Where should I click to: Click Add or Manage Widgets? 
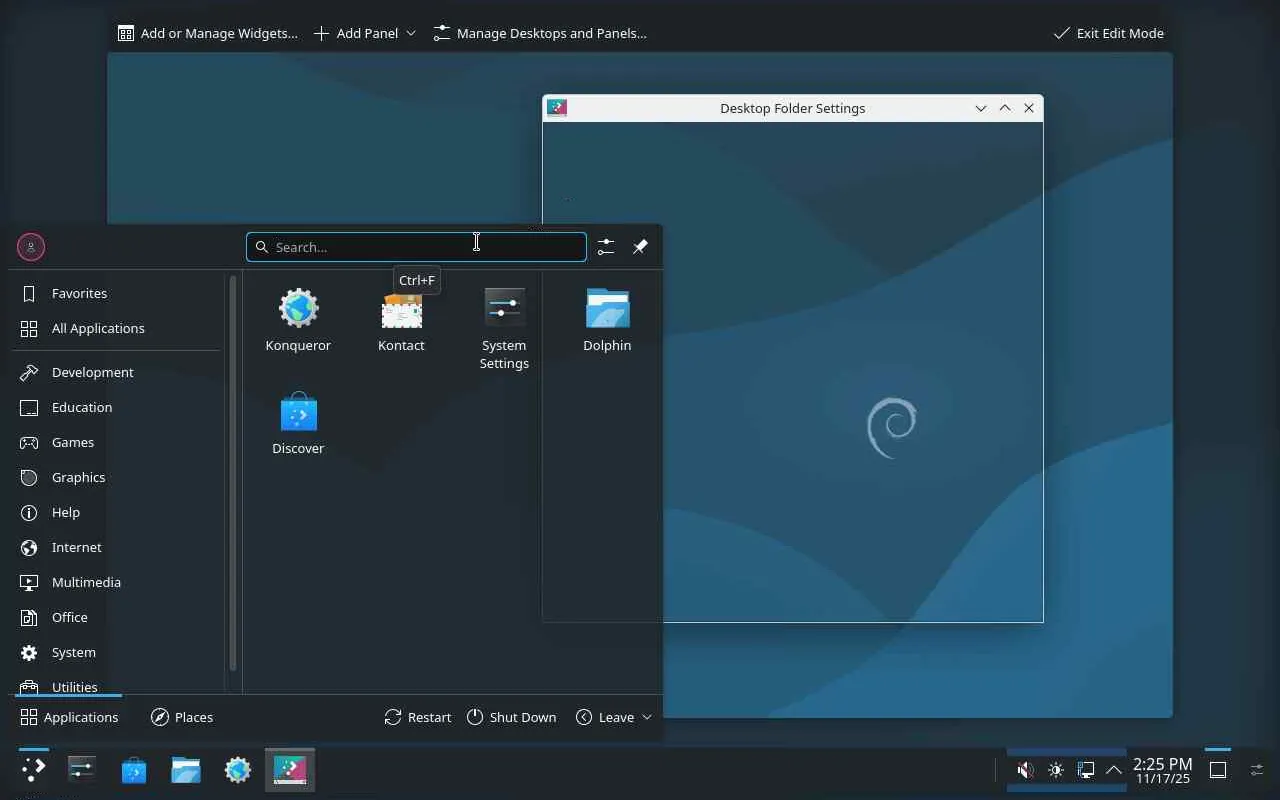tap(208, 33)
